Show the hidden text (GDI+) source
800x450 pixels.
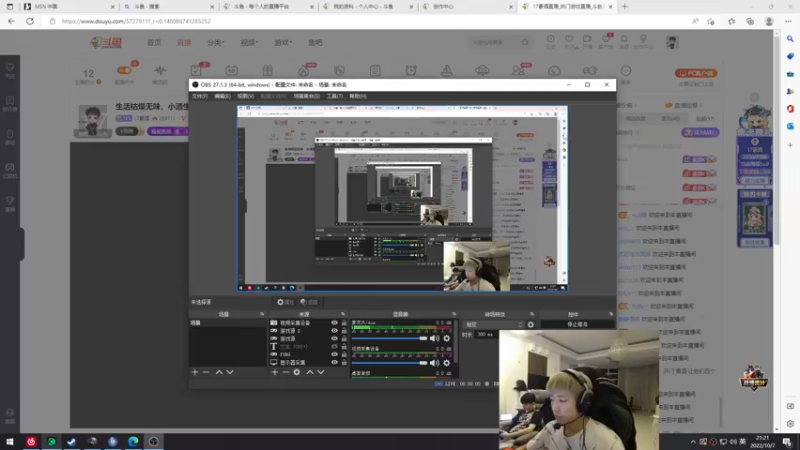pos(334,346)
